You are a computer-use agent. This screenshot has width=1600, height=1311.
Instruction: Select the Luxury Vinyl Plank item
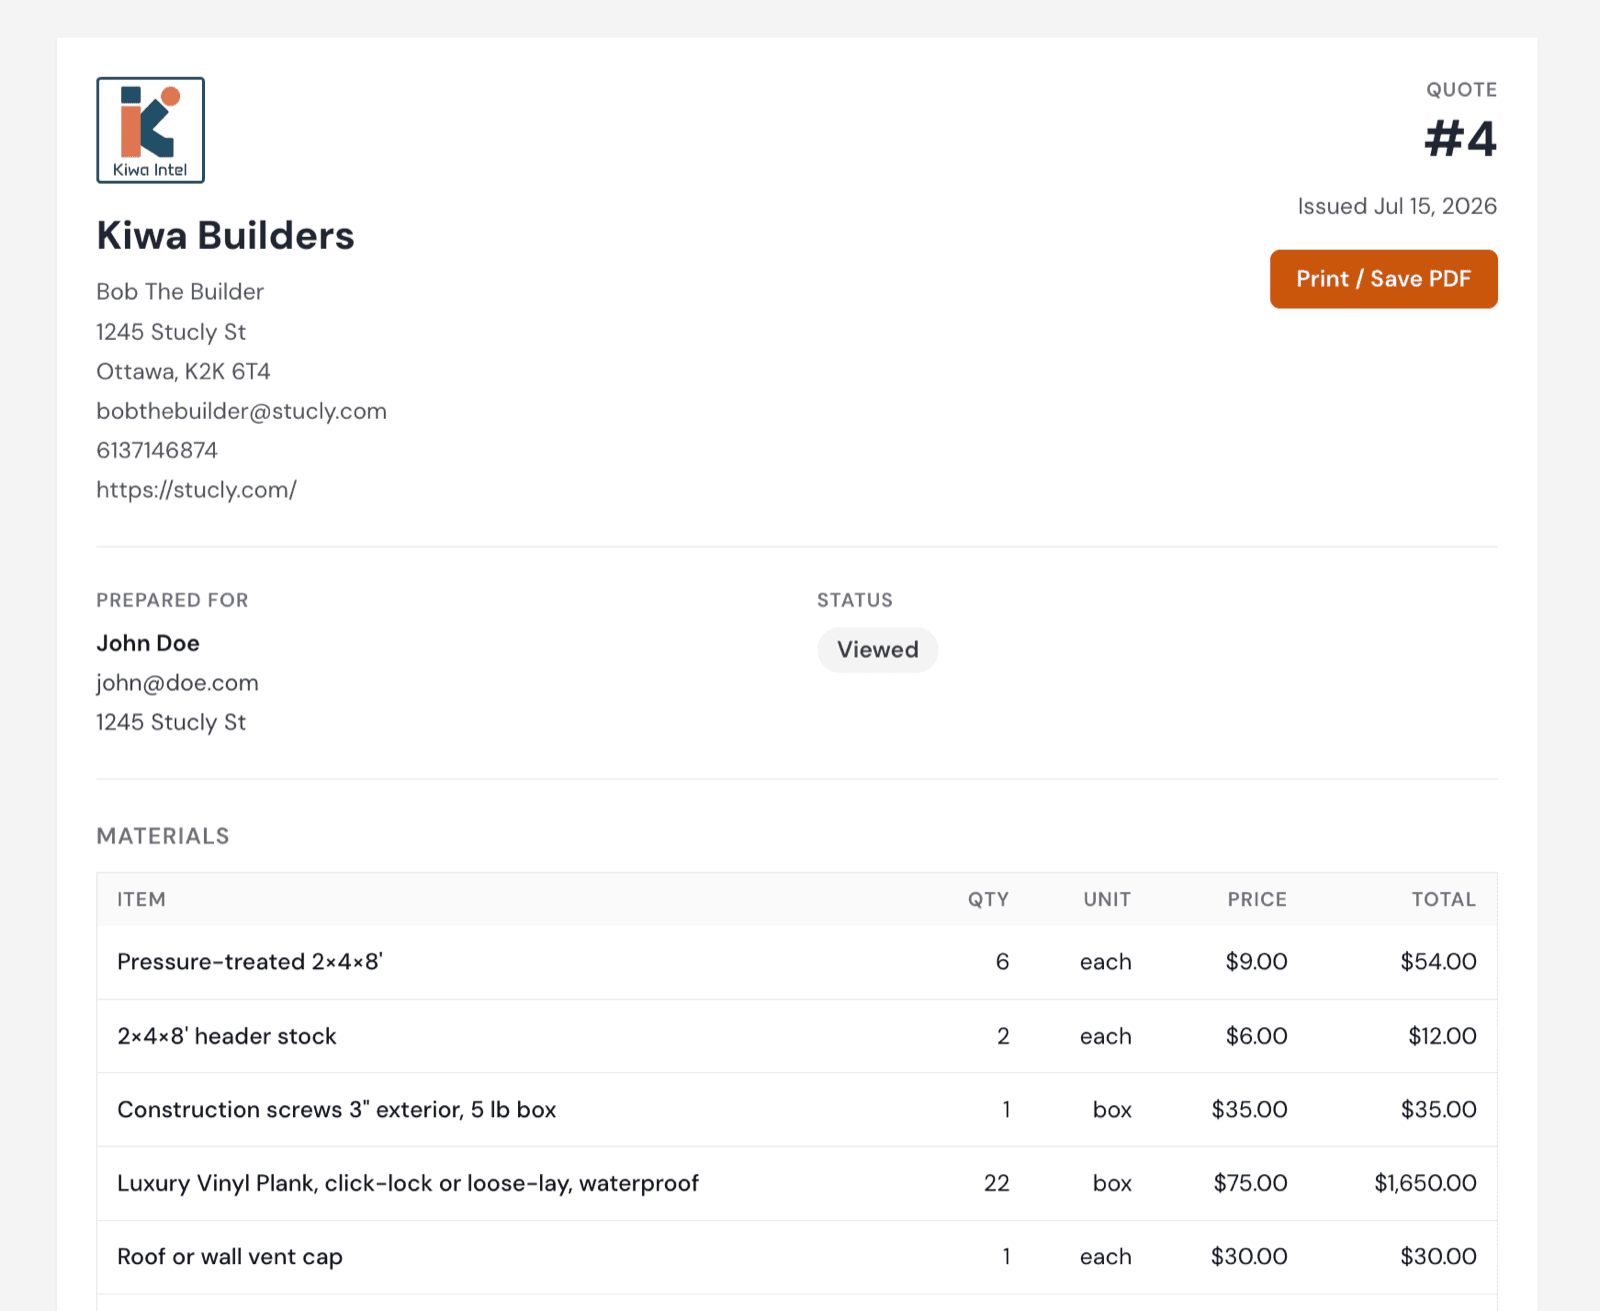point(408,1184)
